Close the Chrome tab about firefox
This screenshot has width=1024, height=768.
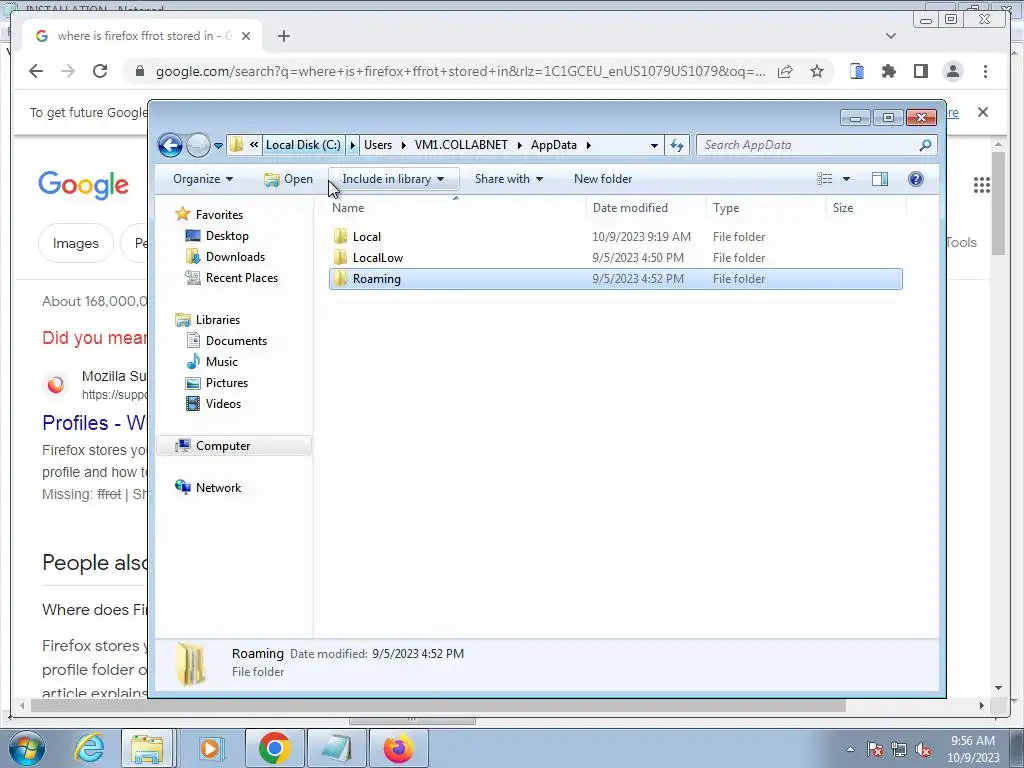(246, 36)
